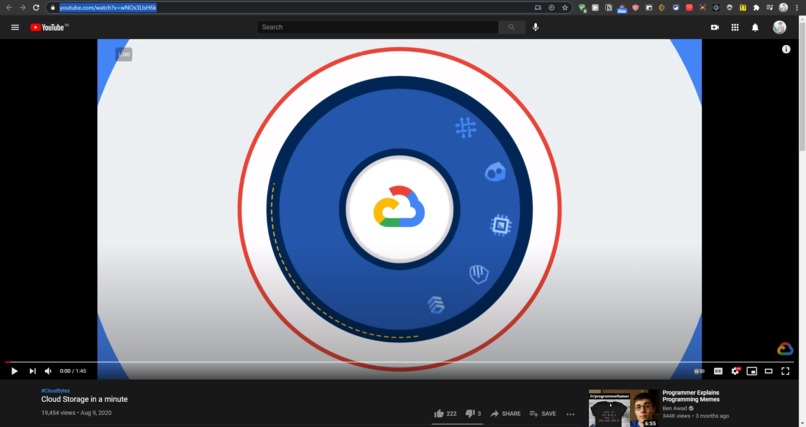Enter full screen mode
The width and height of the screenshot is (806, 427).
click(785, 371)
